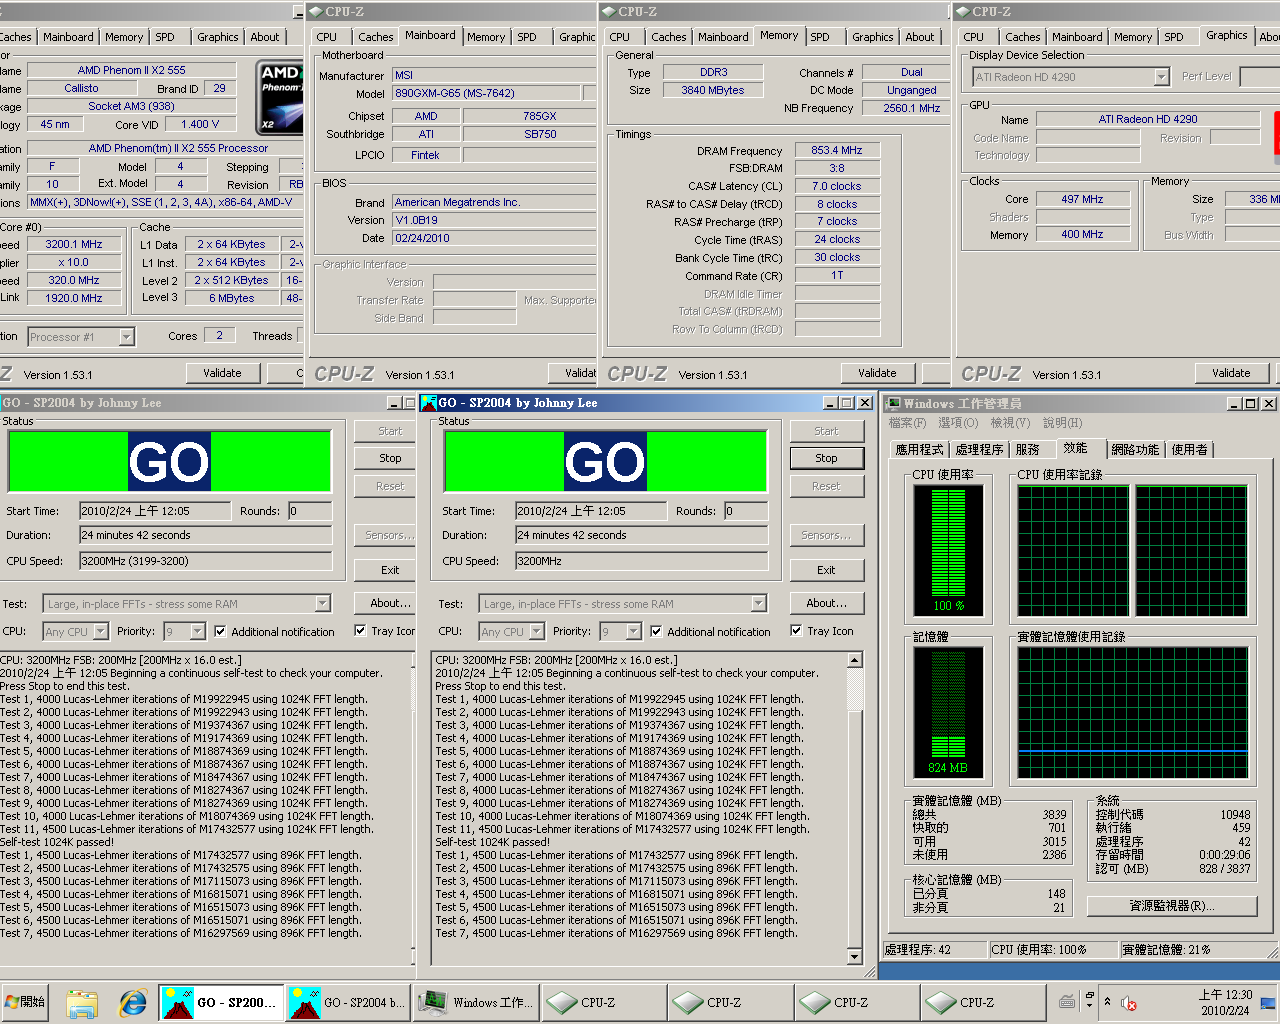Screen dimensions: 1280x1024
Task: Click the CPU Speed field showing 3200MHz (3199-3200)
Action: coord(205,561)
